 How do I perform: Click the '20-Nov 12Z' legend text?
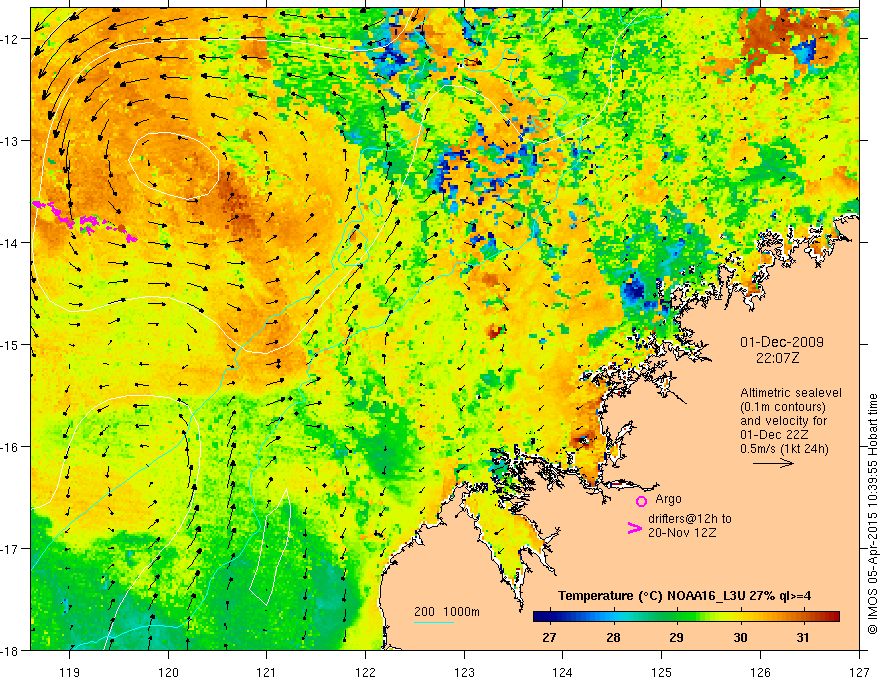[682, 533]
